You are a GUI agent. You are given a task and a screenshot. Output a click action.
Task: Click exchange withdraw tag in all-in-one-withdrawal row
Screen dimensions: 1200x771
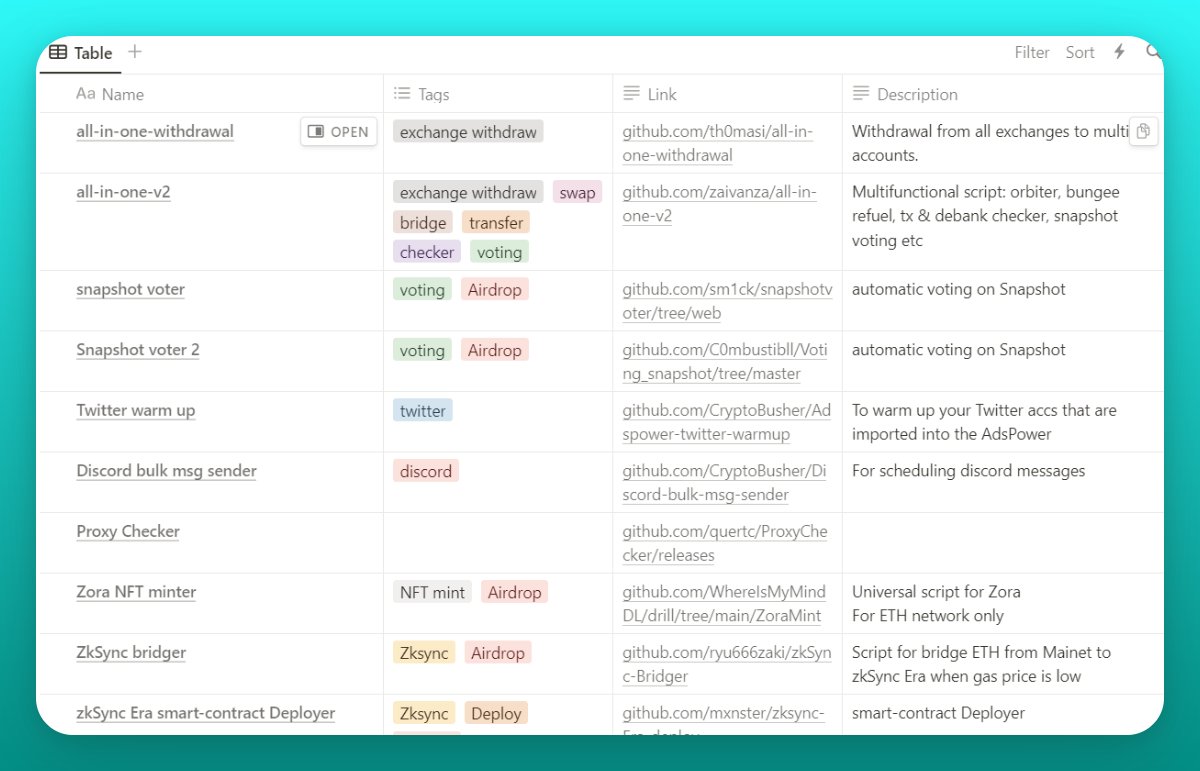tap(468, 131)
